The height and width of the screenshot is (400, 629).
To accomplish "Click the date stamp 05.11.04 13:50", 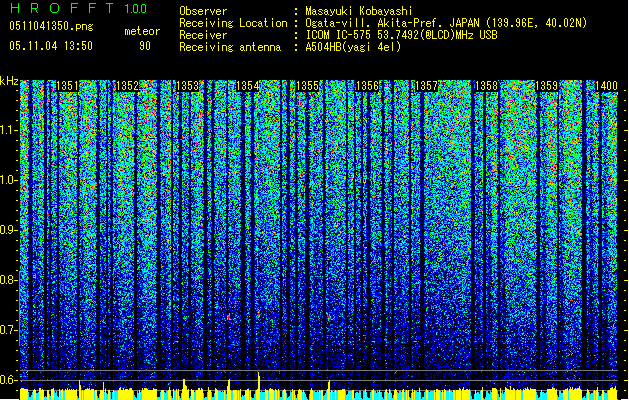I will click(51, 46).
